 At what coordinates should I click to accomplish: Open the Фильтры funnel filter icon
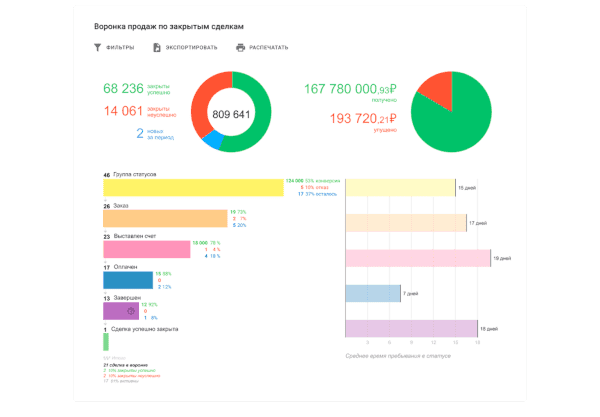(x=97, y=47)
